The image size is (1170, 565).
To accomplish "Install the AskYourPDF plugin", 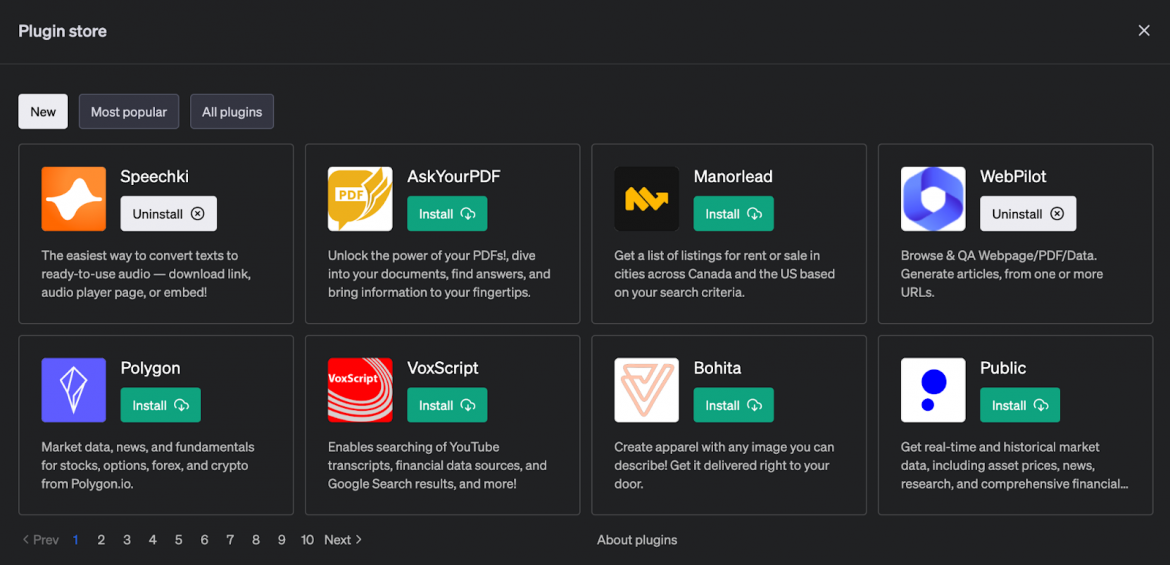I will 447,214.
